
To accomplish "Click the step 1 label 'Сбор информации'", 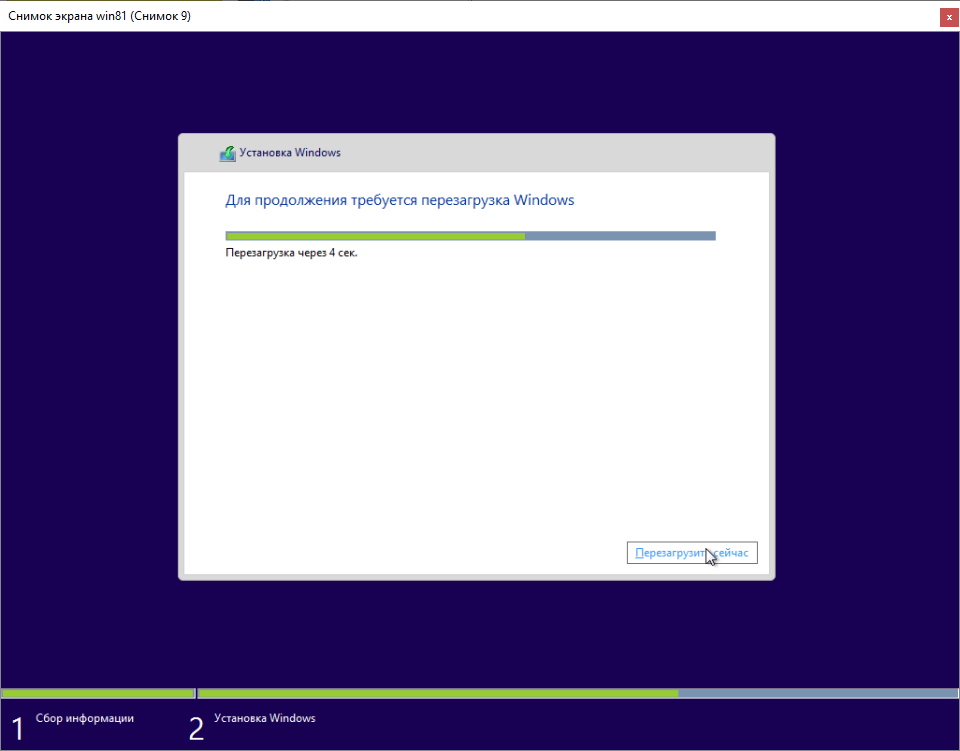I will click(84, 718).
